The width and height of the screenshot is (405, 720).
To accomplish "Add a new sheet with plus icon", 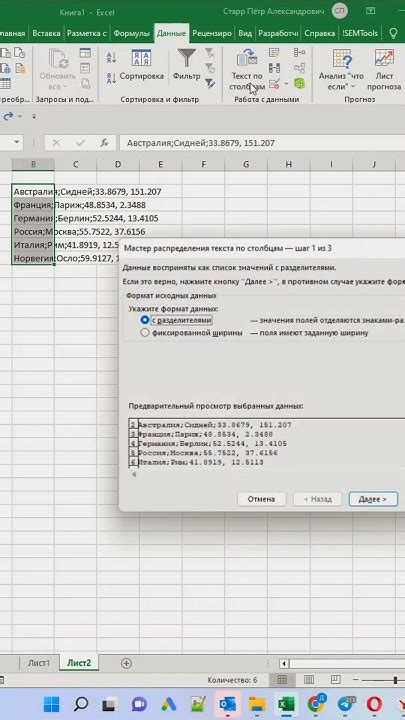I will tap(126, 663).
